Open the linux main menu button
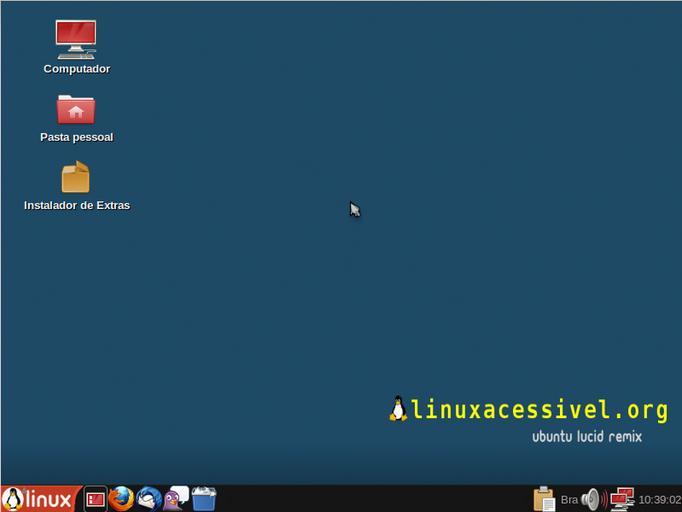Screen dimensions: 682x512 [38, 498]
